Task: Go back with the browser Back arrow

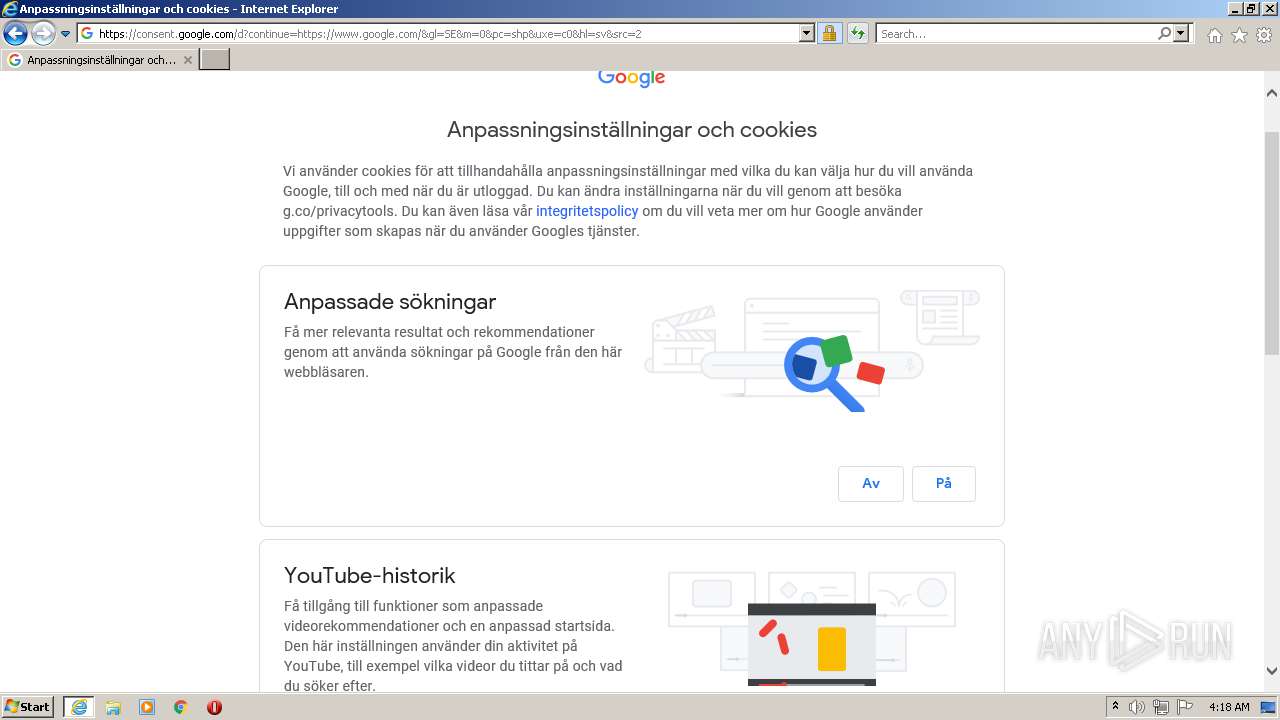Action: pyautogui.click(x=15, y=34)
